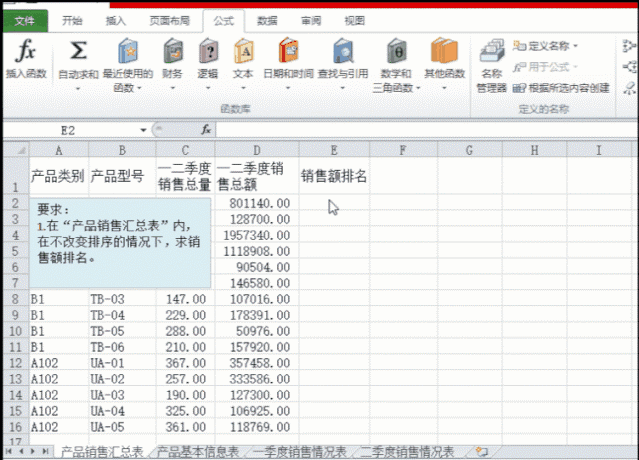This screenshot has width=639, height=460.
Task: Open the Lookup & Reference (查找与引用) icon
Action: (x=343, y=51)
